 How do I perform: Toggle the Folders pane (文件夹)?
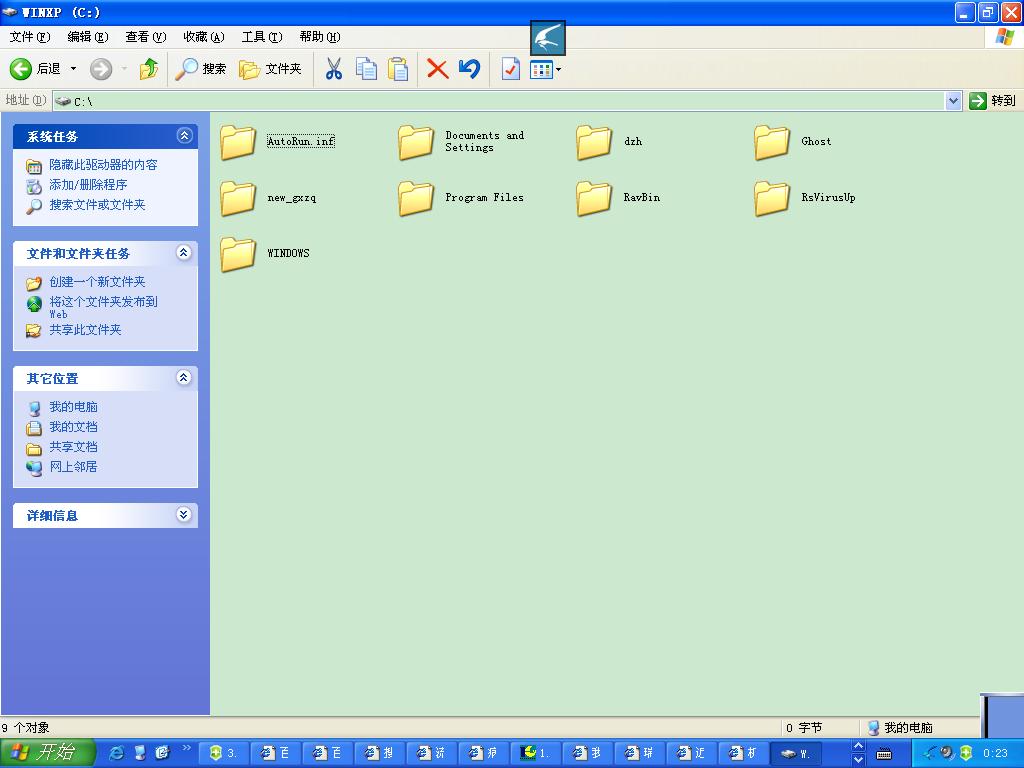pos(270,69)
